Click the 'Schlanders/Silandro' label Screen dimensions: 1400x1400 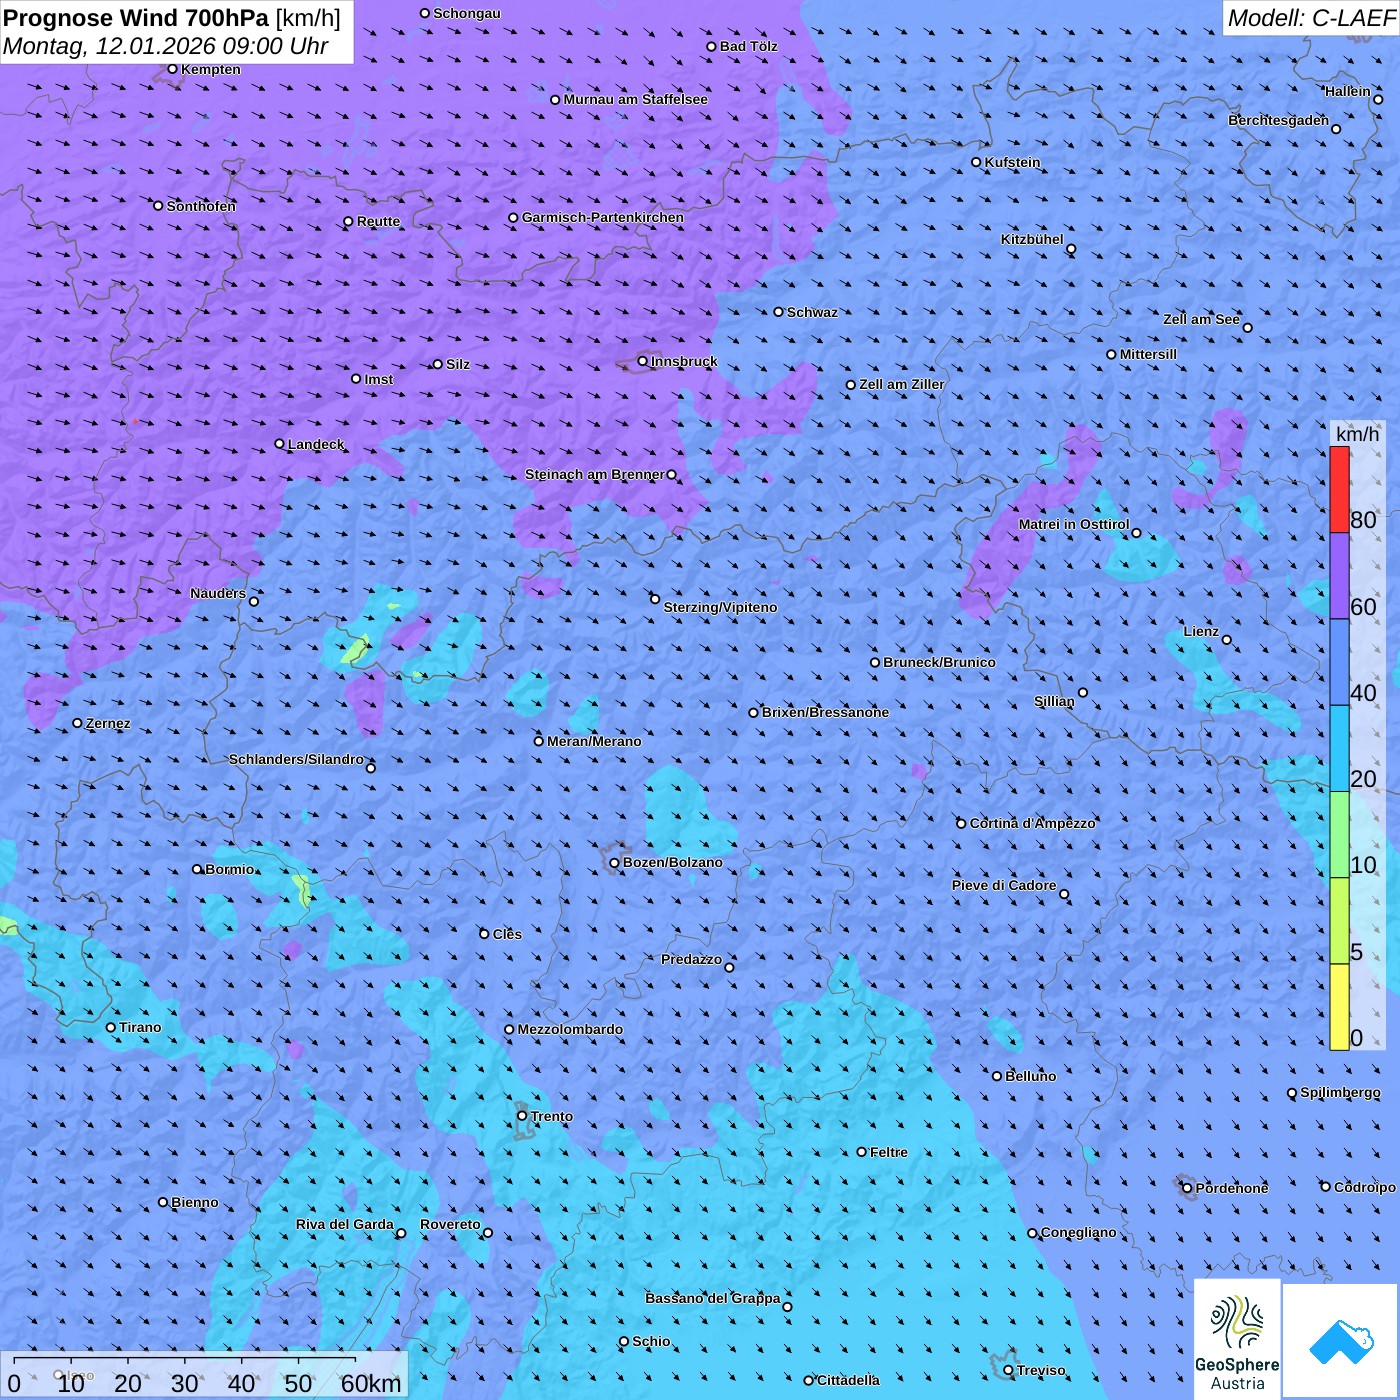tap(296, 759)
